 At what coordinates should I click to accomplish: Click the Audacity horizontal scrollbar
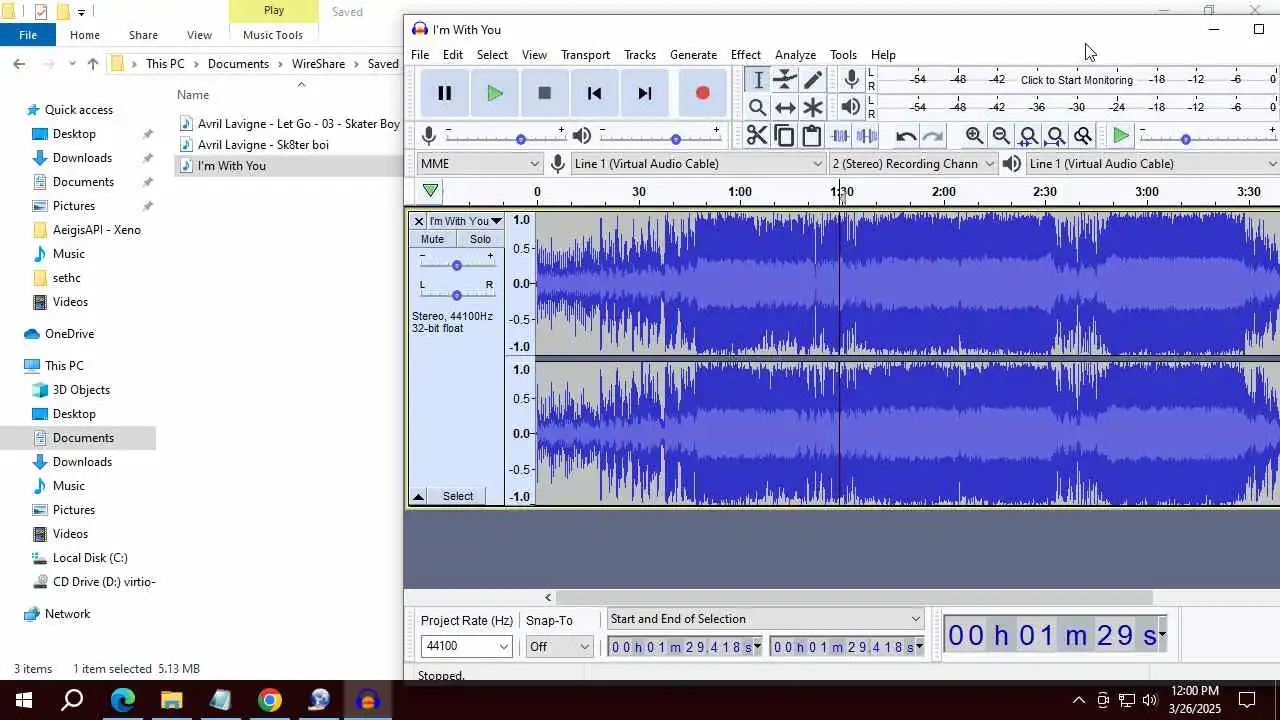coord(855,597)
